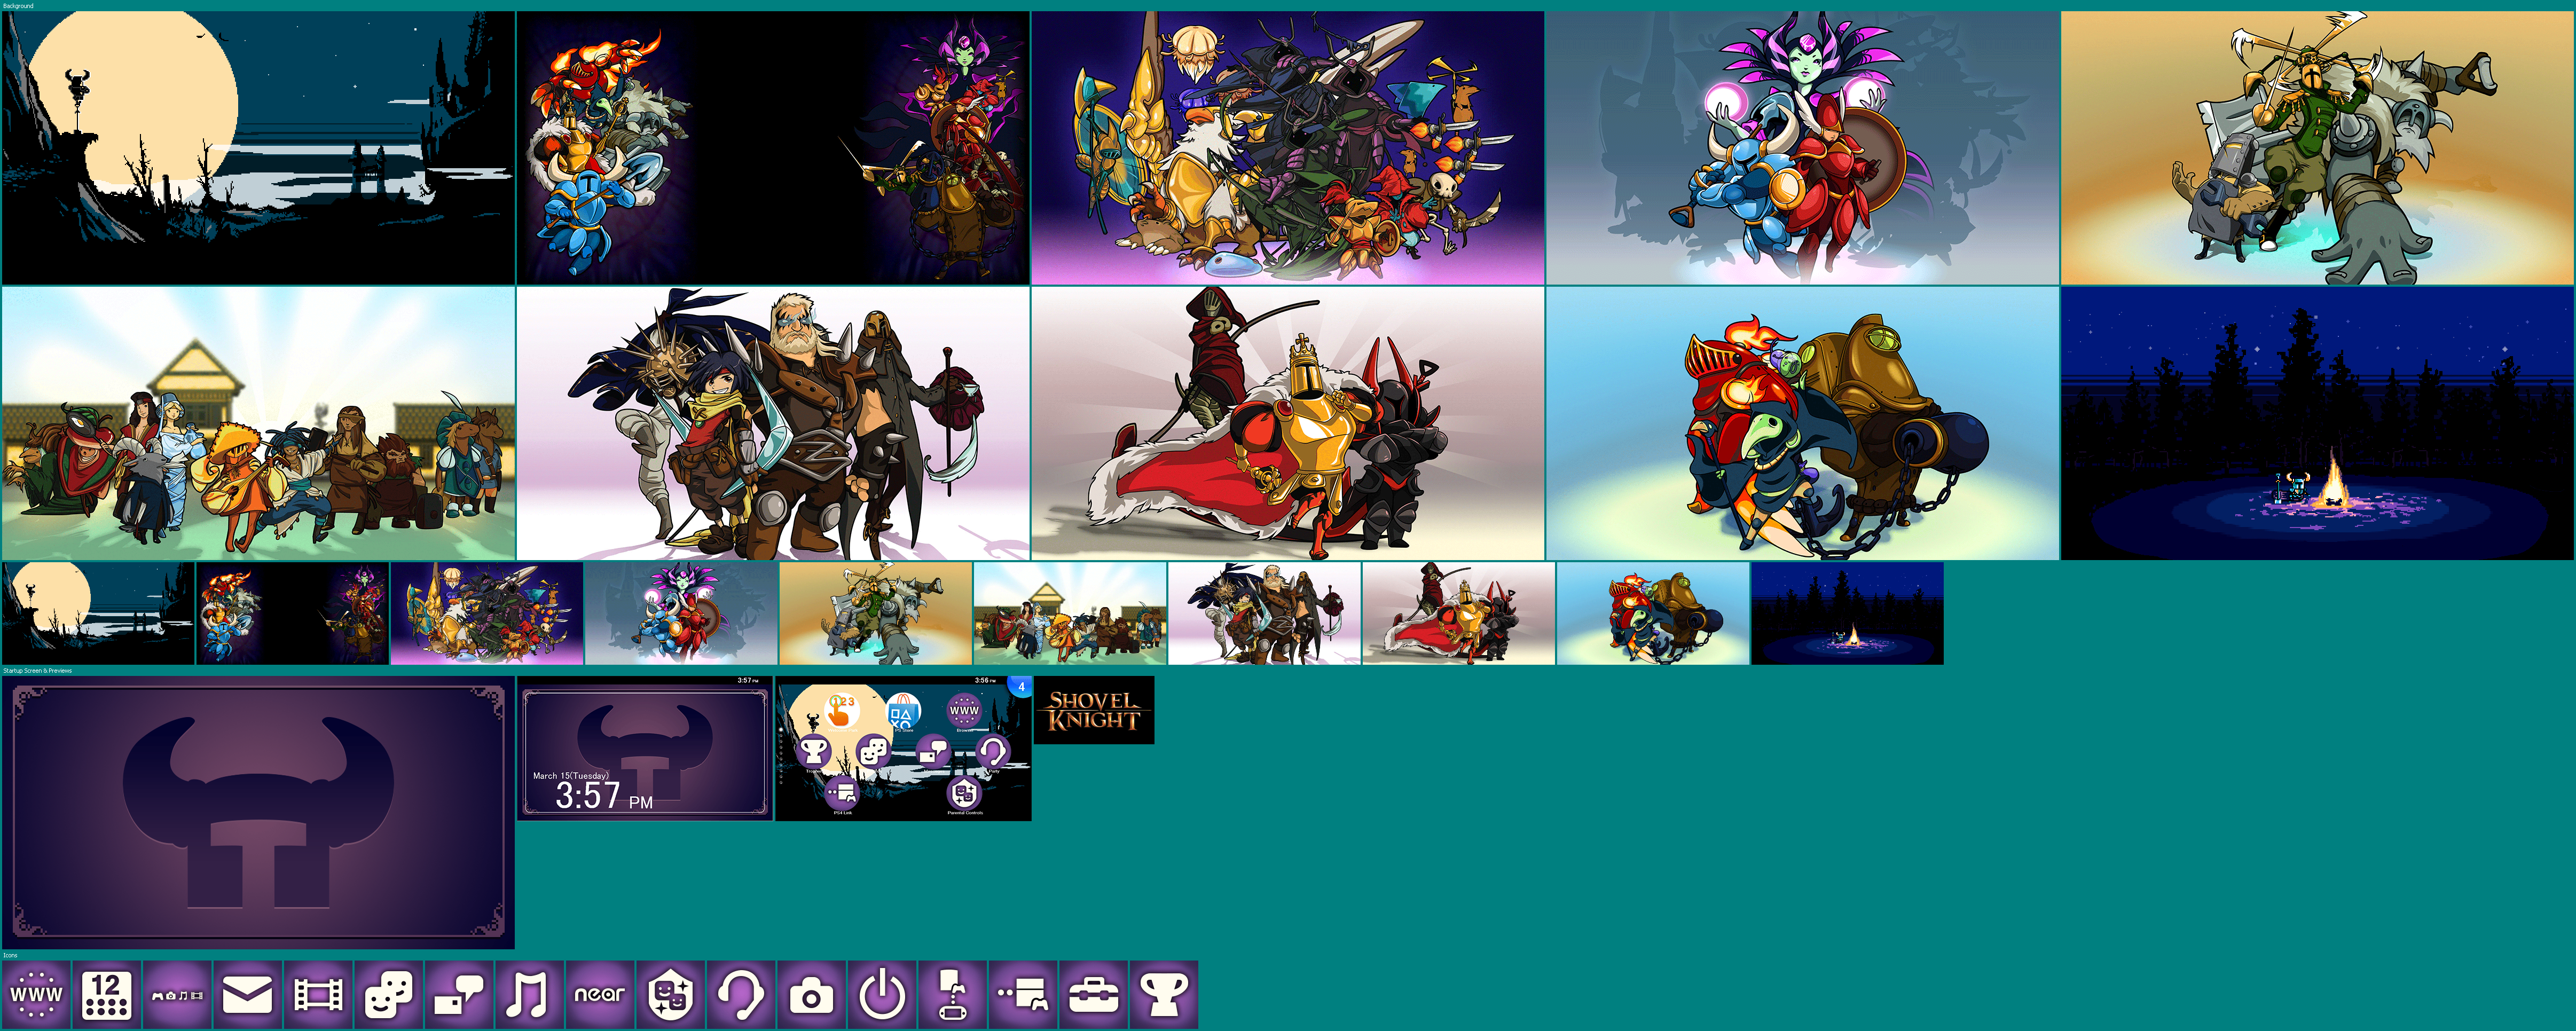Viewport: 2576px width, 1031px height.
Task: Select the wanderers group small thumbnail
Action: (x=1265, y=613)
